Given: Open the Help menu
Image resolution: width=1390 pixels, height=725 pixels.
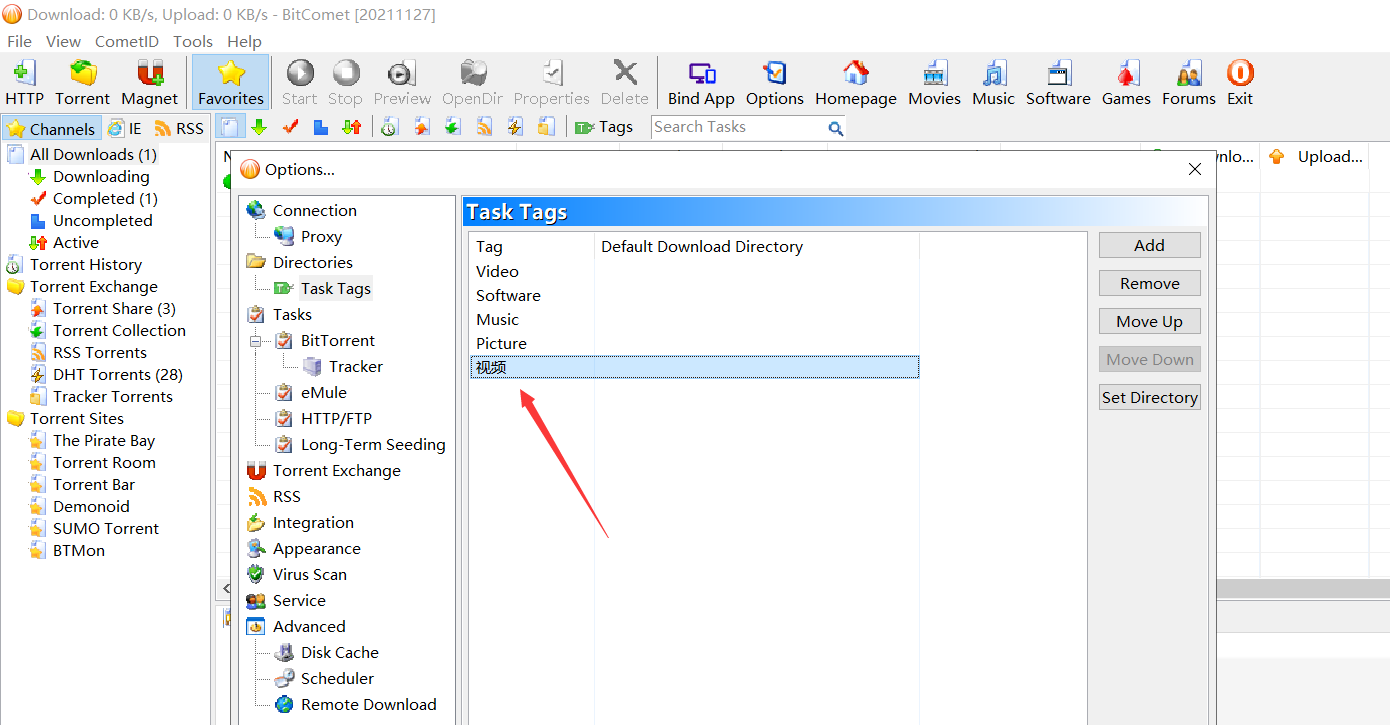Looking at the screenshot, I should (244, 41).
